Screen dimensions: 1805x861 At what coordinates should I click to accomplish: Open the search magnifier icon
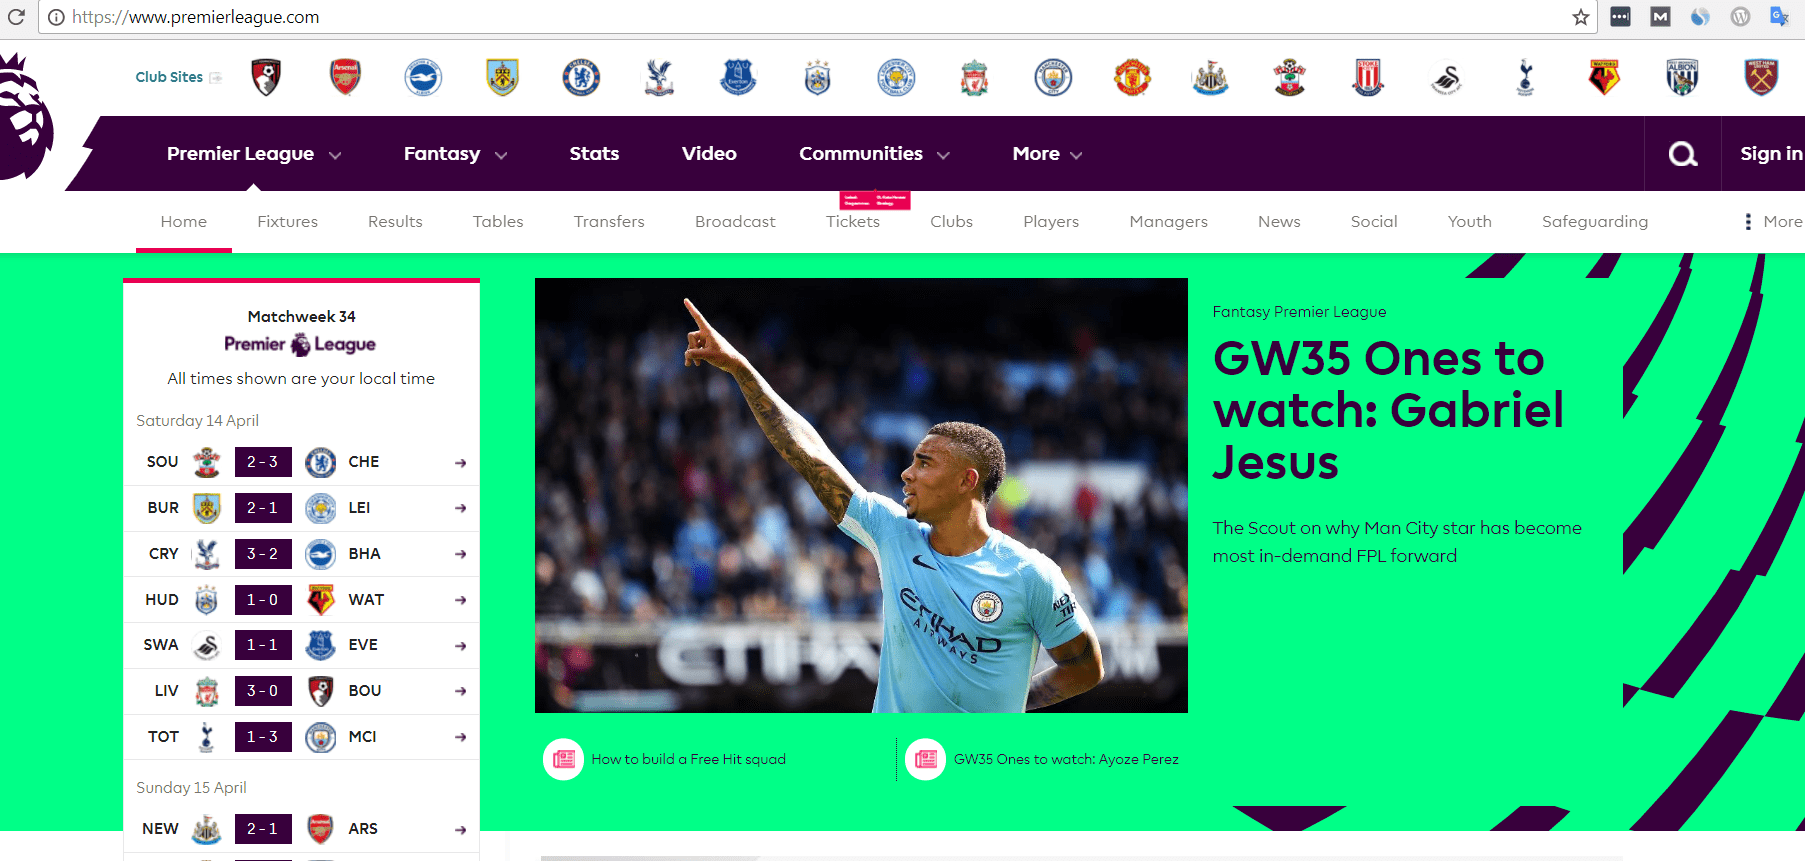(x=1683, y=154)
